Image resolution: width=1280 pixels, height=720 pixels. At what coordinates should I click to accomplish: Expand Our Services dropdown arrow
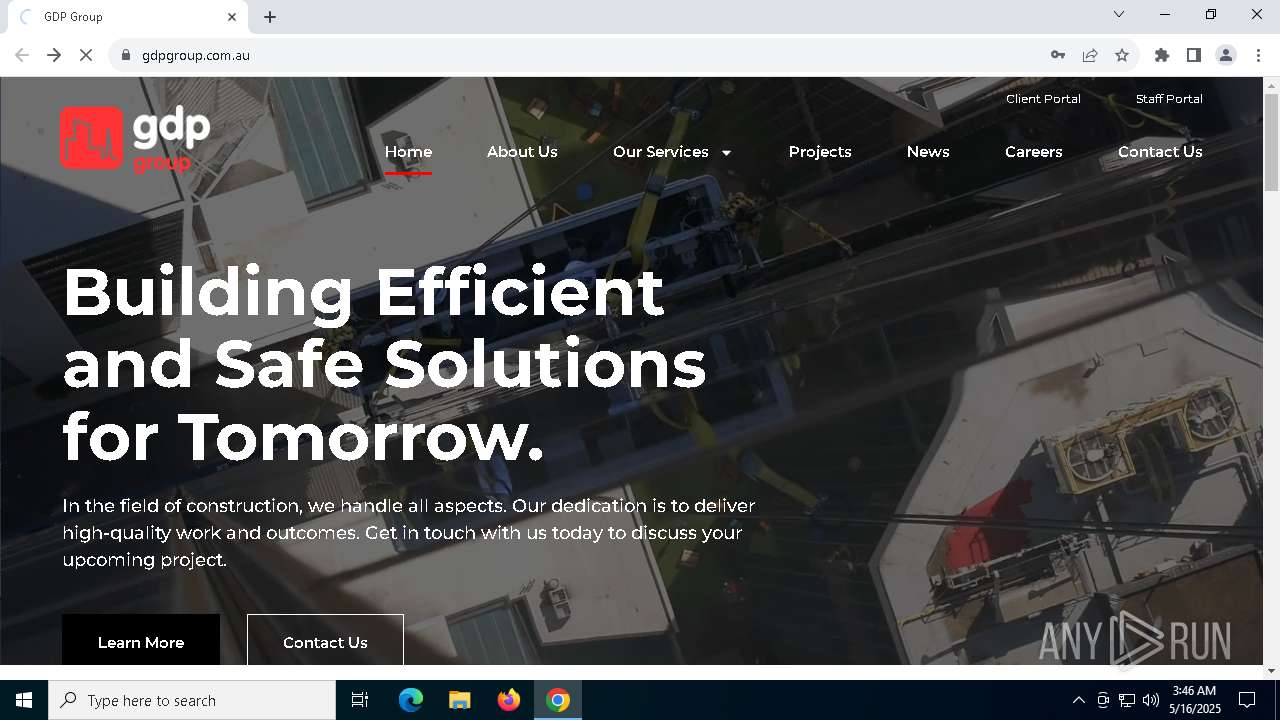click(x=726, y=153)
